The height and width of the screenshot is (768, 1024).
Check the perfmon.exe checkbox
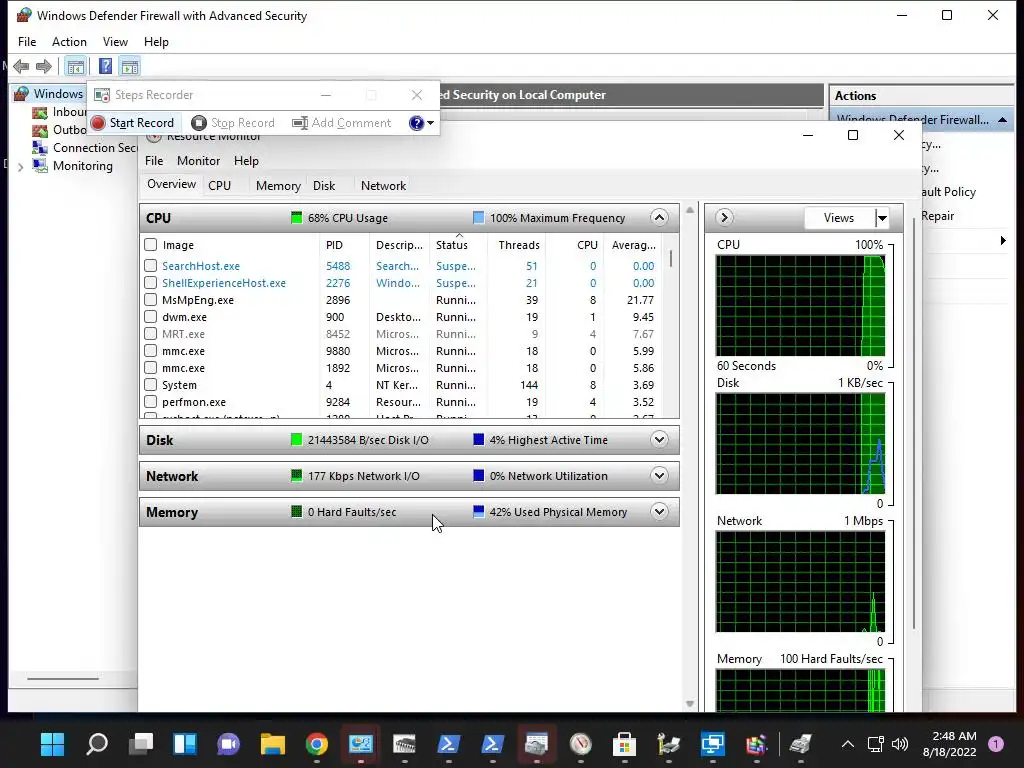pos(151,402)
